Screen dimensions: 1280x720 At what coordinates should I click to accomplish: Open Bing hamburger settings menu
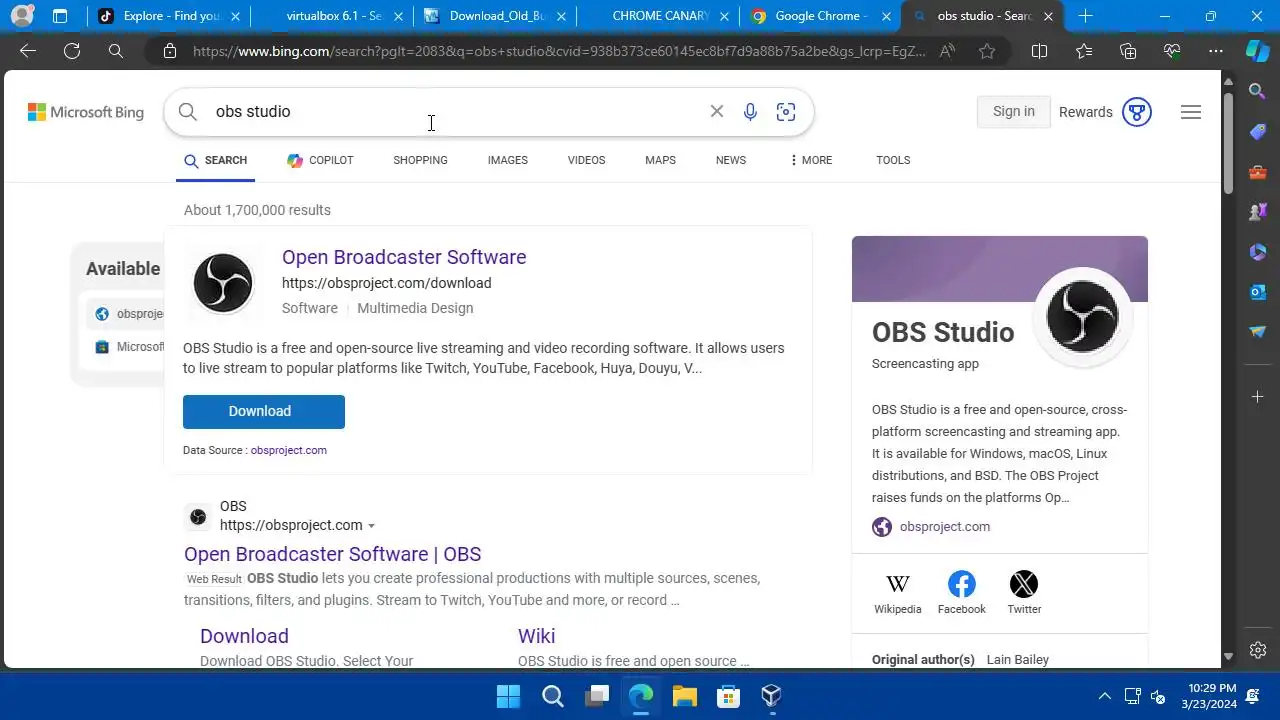1191,112
